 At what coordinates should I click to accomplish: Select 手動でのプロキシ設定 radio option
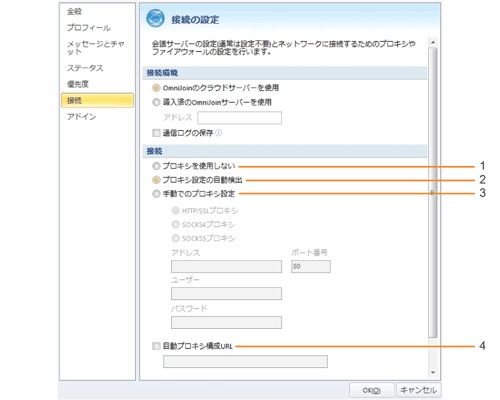[x=156, y=193]
